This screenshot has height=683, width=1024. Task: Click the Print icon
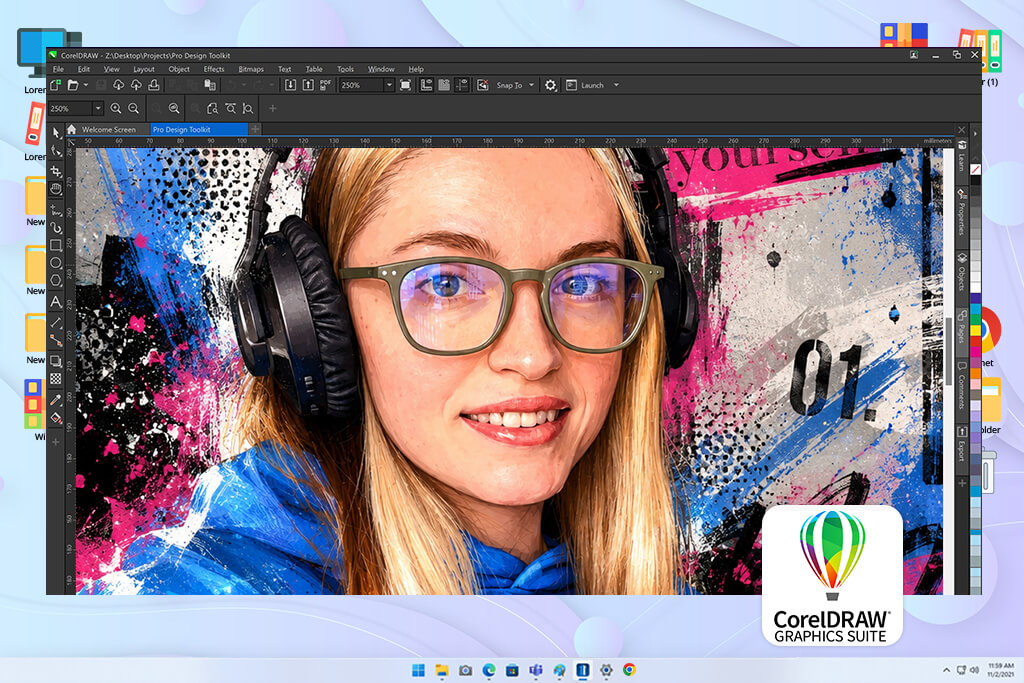153,85
